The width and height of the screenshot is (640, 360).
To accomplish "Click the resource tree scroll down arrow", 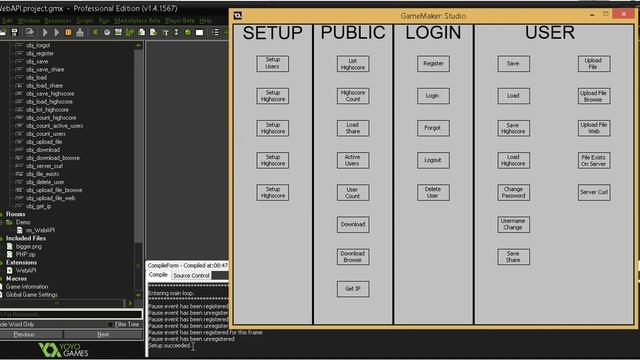I will [138, 295].
